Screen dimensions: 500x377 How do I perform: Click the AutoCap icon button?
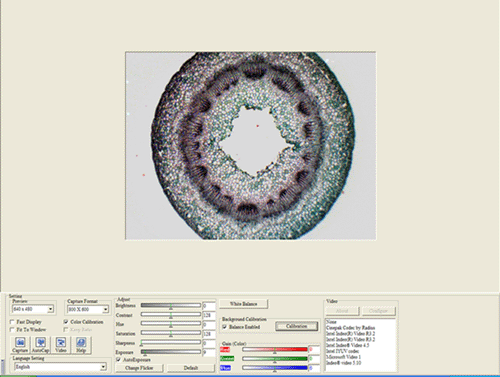point(41,345)
